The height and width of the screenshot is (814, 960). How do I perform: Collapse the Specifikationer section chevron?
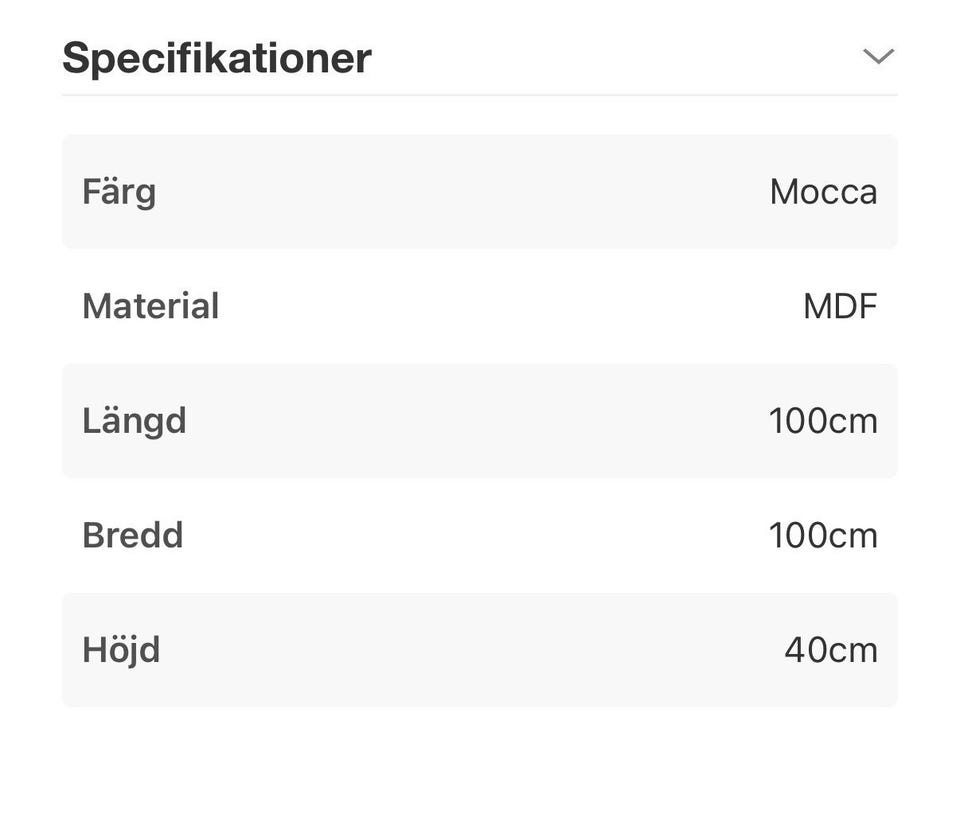878,57
